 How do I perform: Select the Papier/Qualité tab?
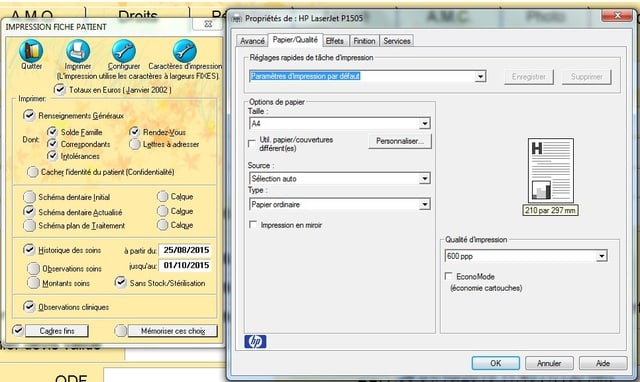click(295, 40)
